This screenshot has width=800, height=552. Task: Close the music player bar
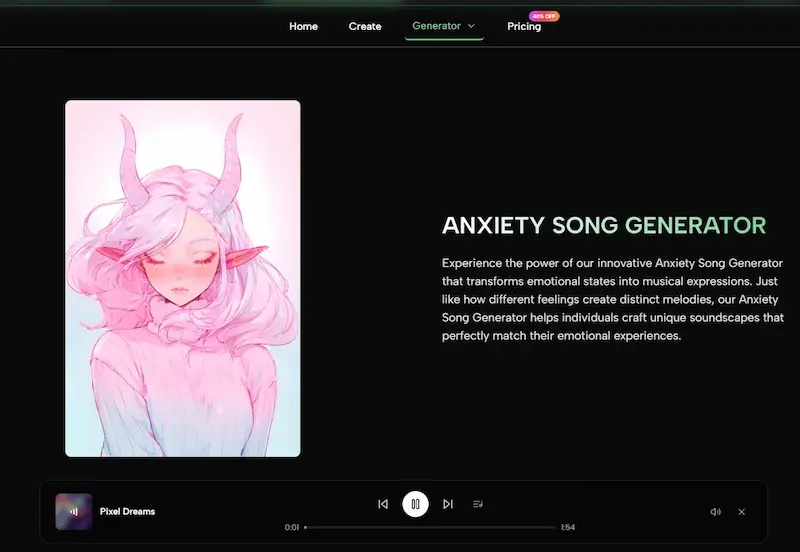tap(742, 512)
